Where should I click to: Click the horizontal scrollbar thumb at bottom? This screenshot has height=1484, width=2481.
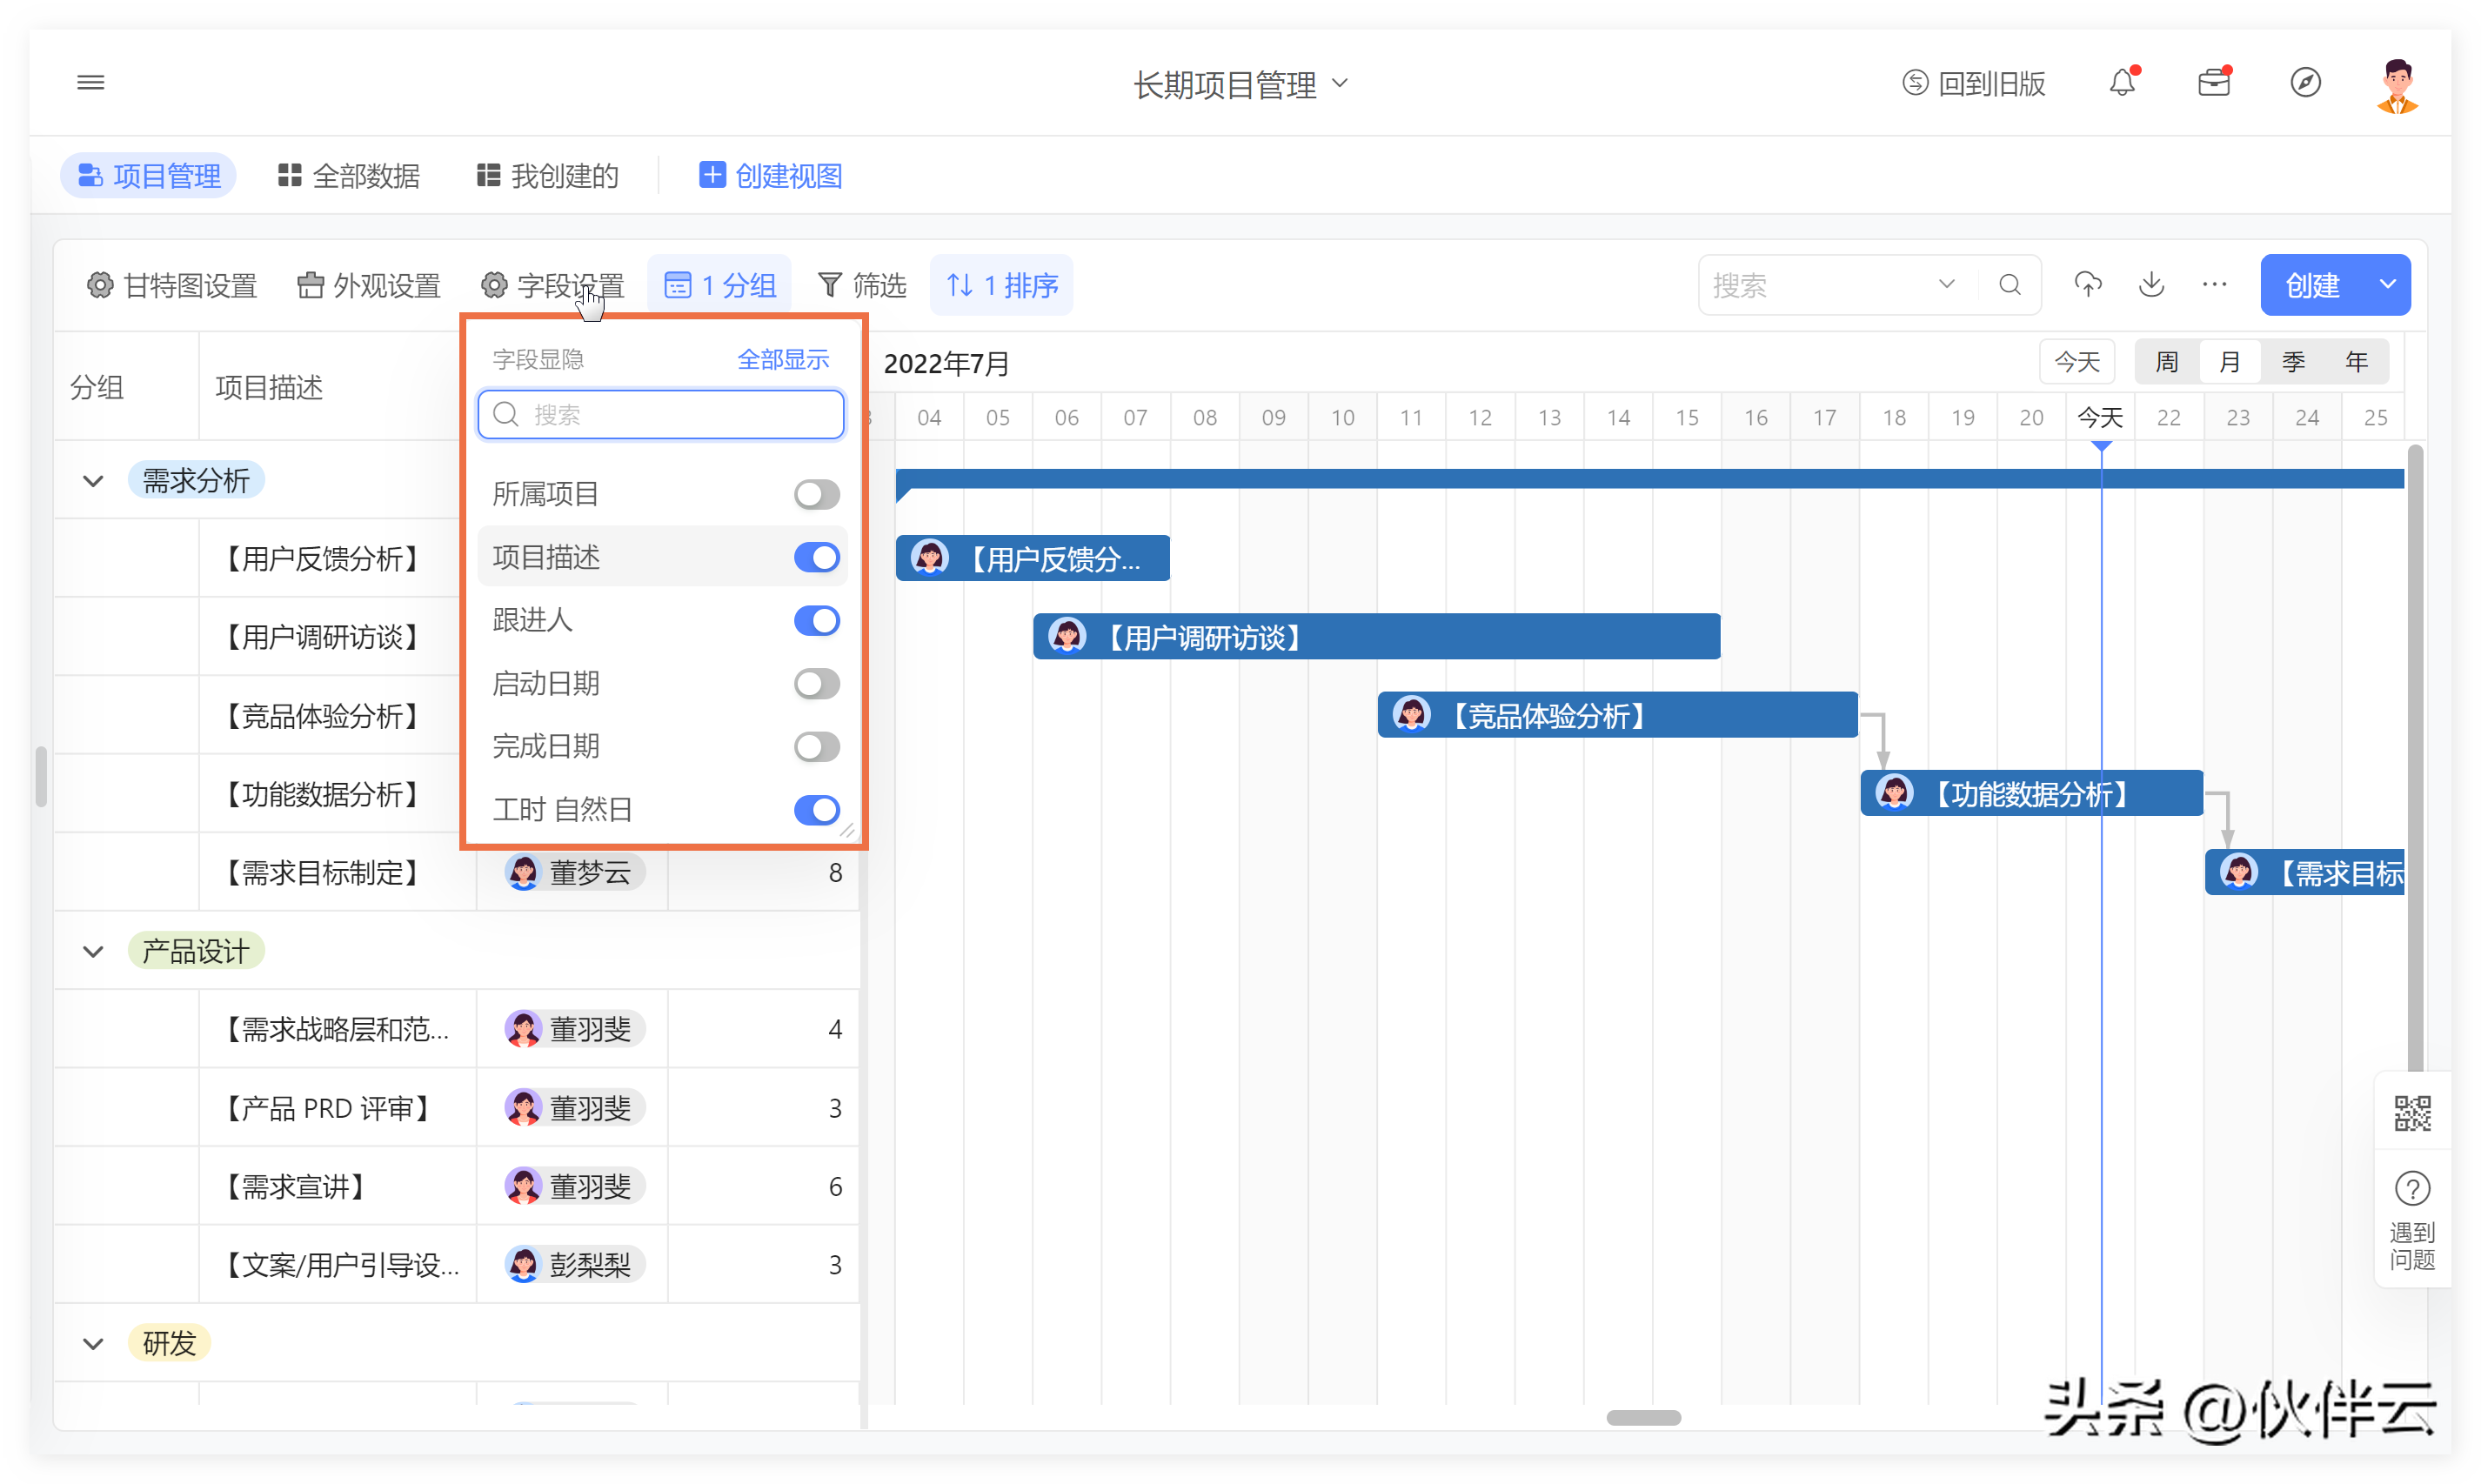pyautogui.click(x=1643, y=1417)
